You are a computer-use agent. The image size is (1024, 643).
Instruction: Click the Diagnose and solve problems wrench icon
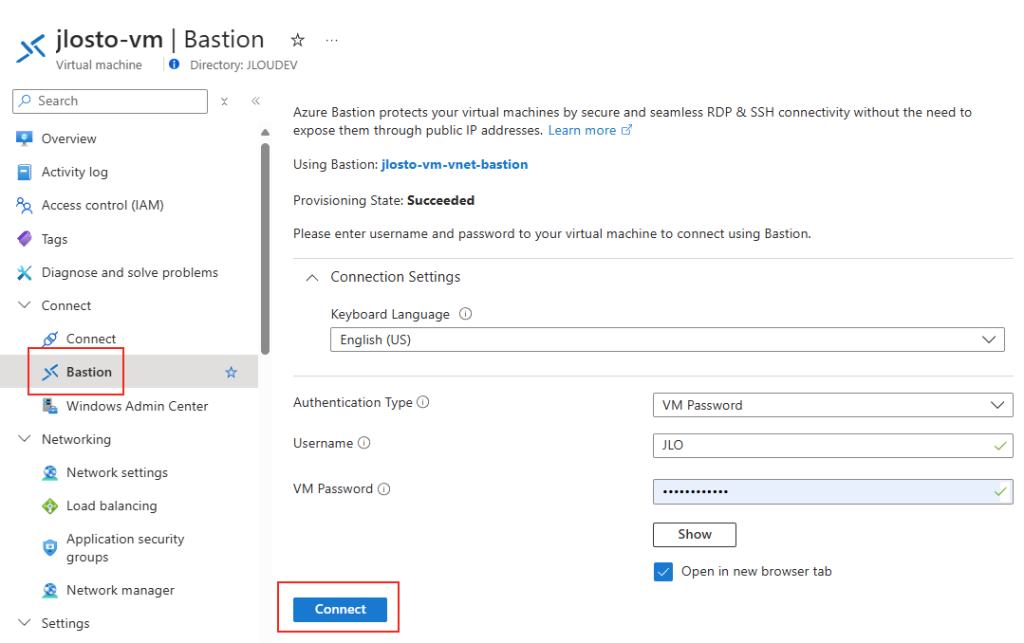[x=24, y=272]
